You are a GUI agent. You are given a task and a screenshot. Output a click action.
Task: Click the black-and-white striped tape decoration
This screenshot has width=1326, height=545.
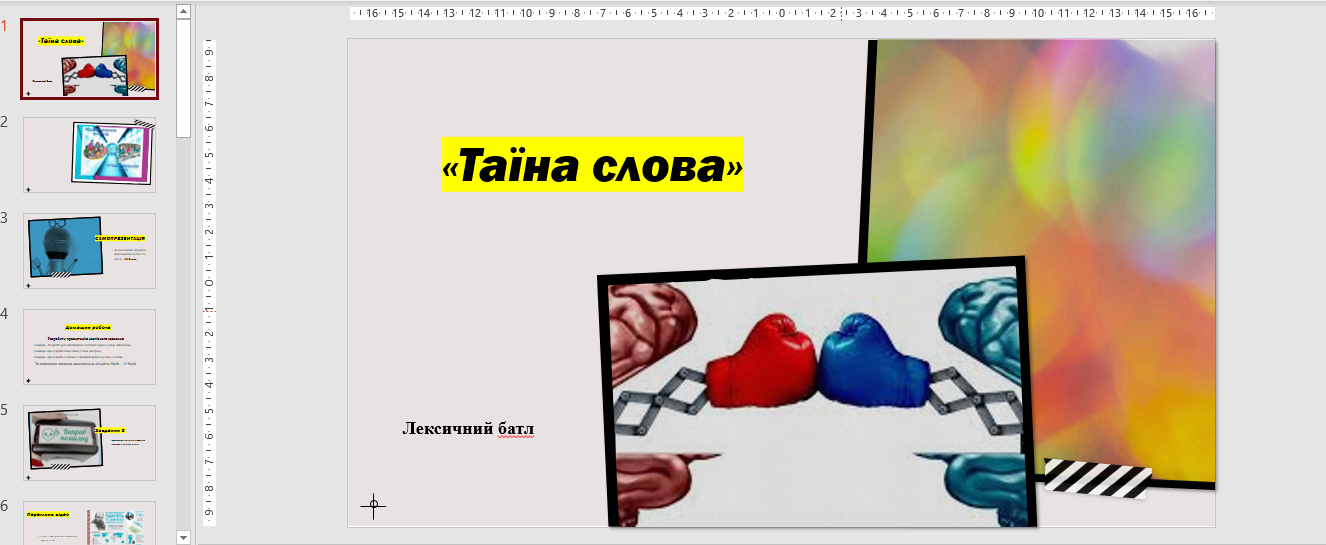tap(1097, 478)
